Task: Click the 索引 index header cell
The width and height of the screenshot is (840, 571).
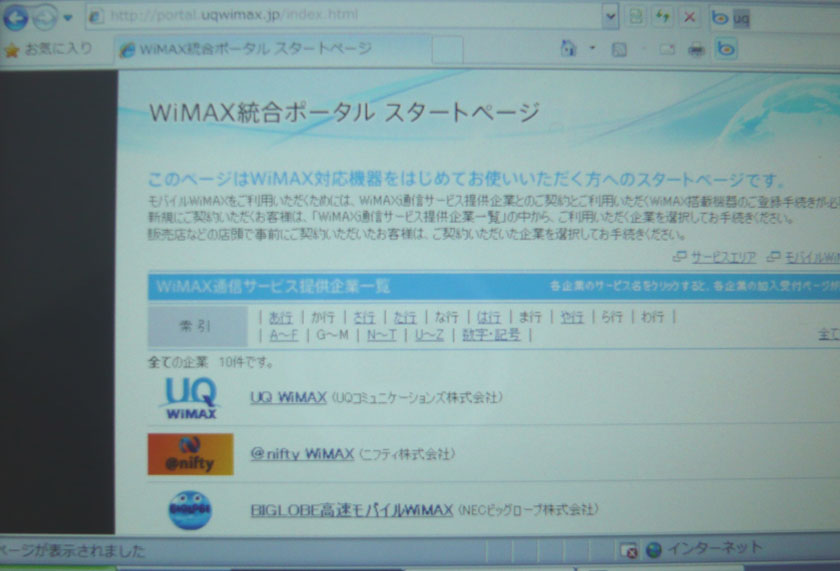Action: click(198, 326)
